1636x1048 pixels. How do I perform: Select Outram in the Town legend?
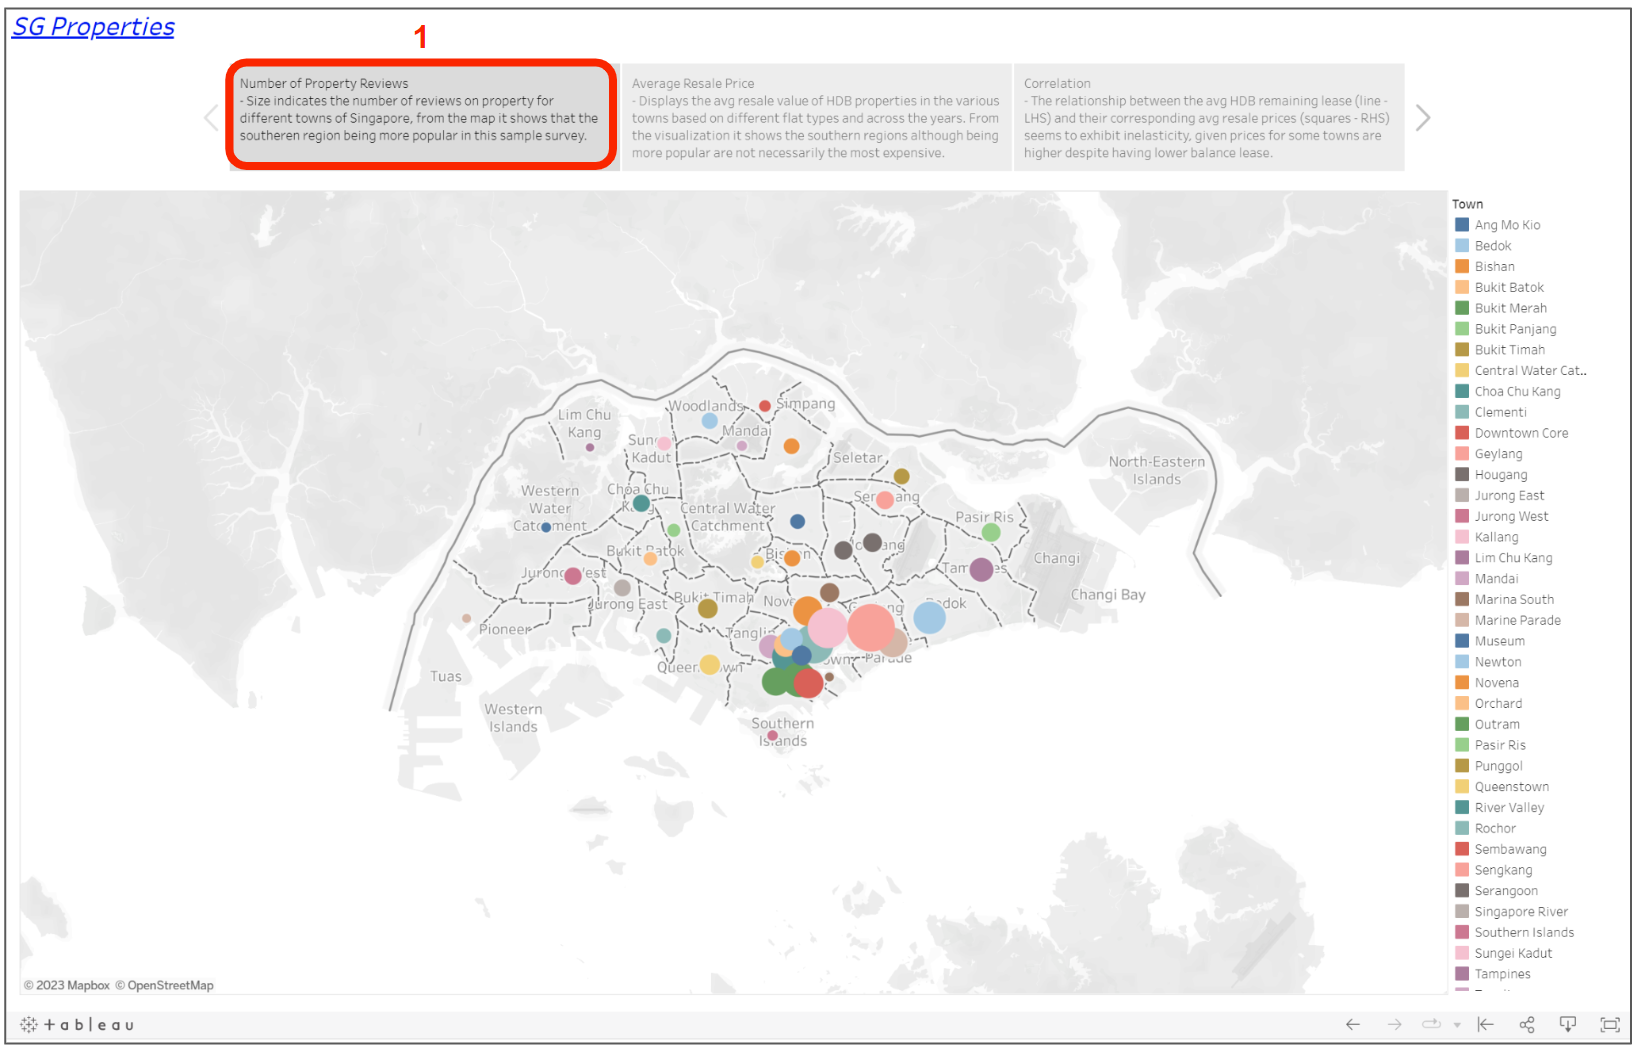click(x=1497, y=725)
